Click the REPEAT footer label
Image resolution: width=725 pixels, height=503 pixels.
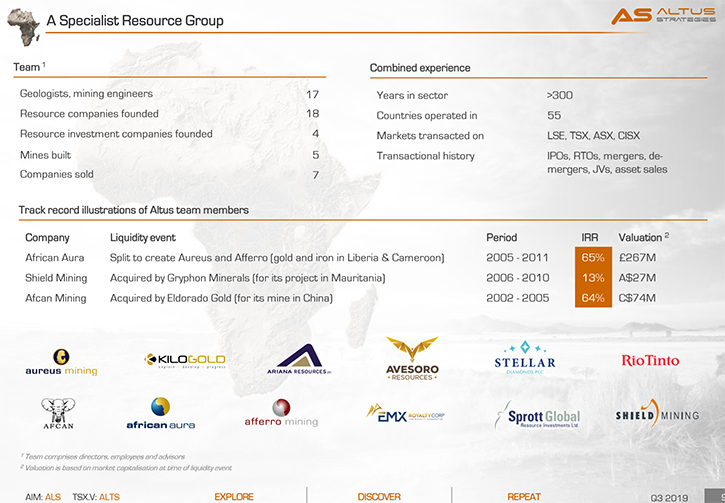coord(524,497)
